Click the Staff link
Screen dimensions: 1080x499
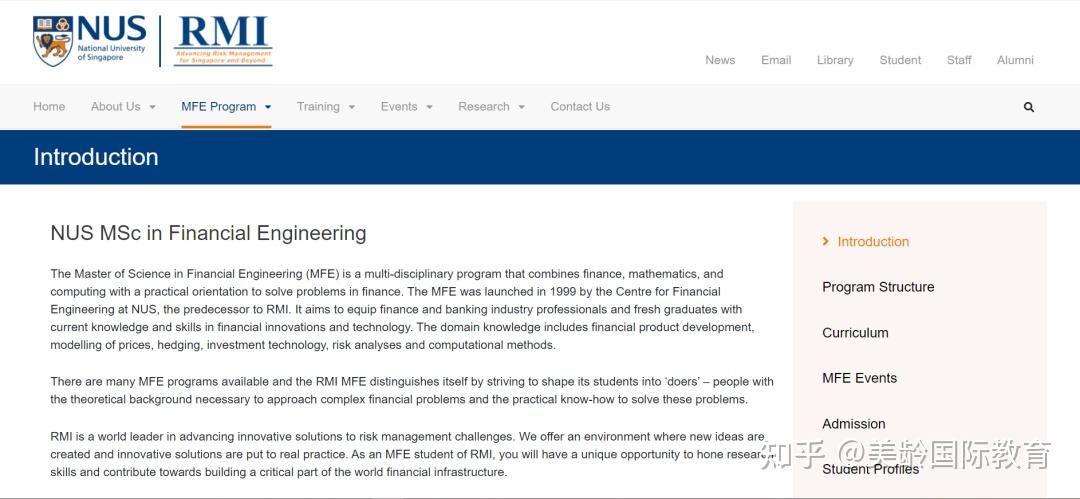[959, 60]
